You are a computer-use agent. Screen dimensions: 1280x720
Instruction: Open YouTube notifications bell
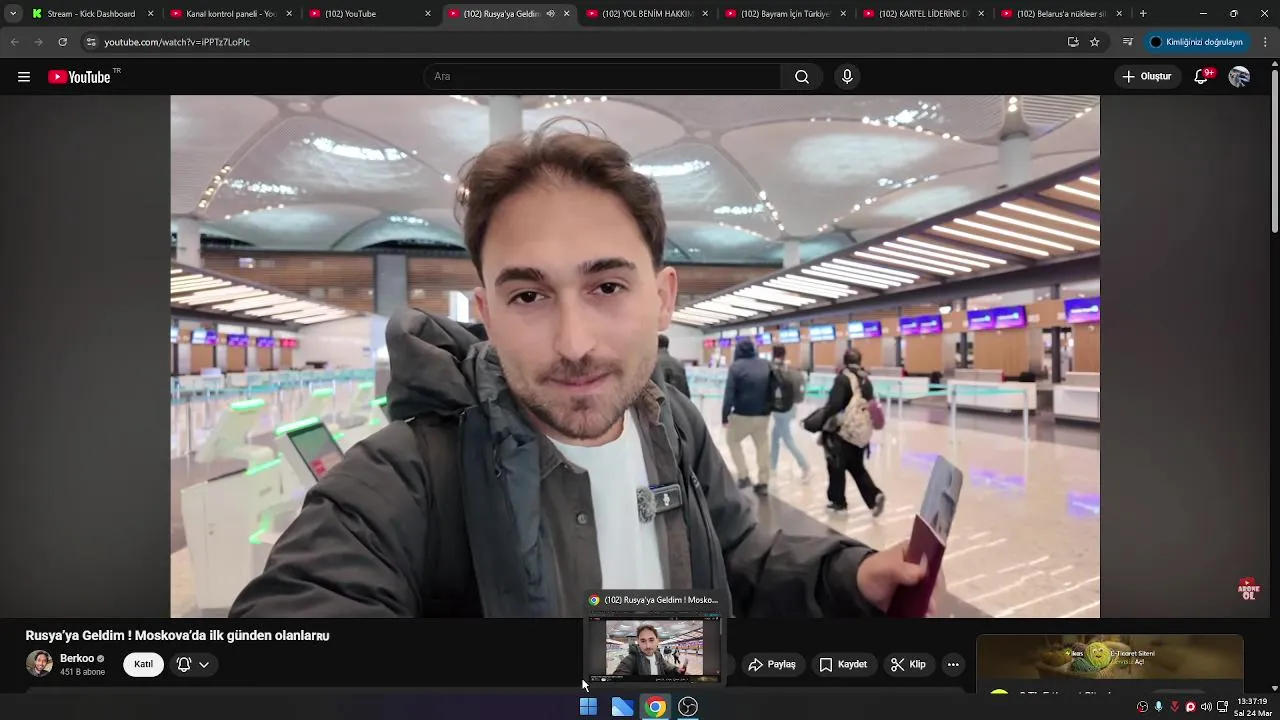pyautogui.click(x=1202, y=77)
